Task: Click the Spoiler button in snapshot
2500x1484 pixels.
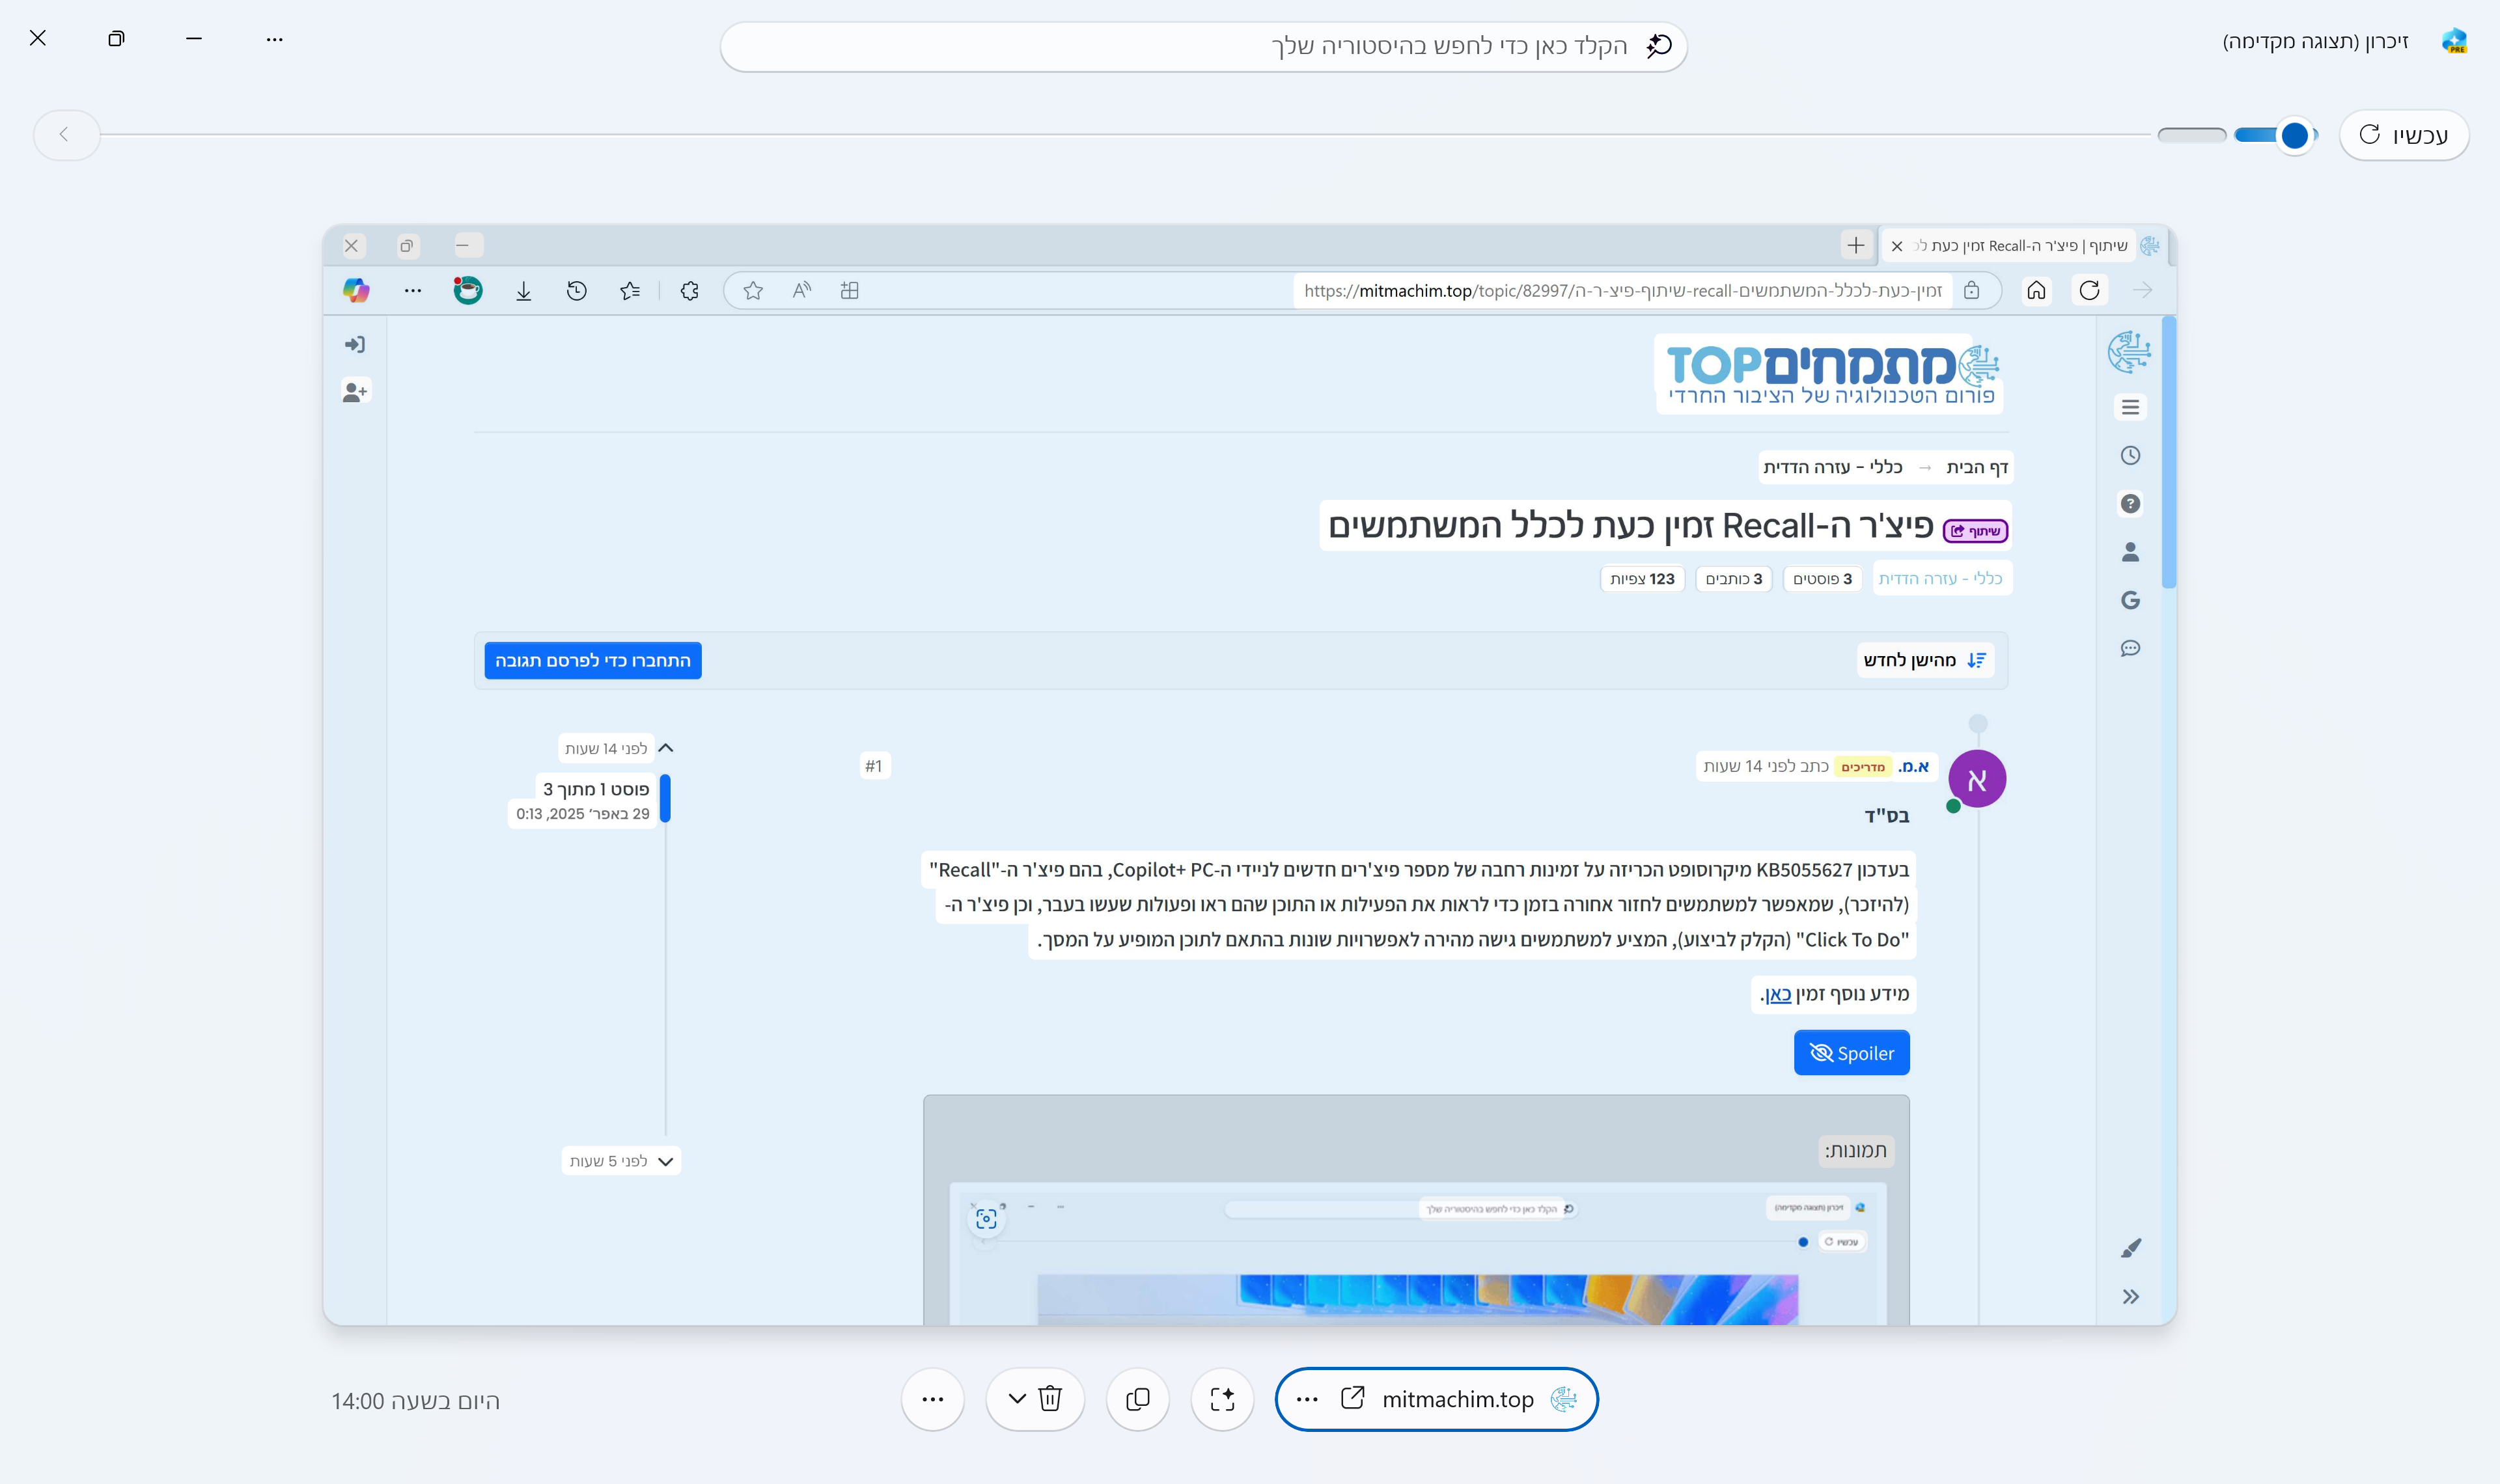Action: 1851,1053
